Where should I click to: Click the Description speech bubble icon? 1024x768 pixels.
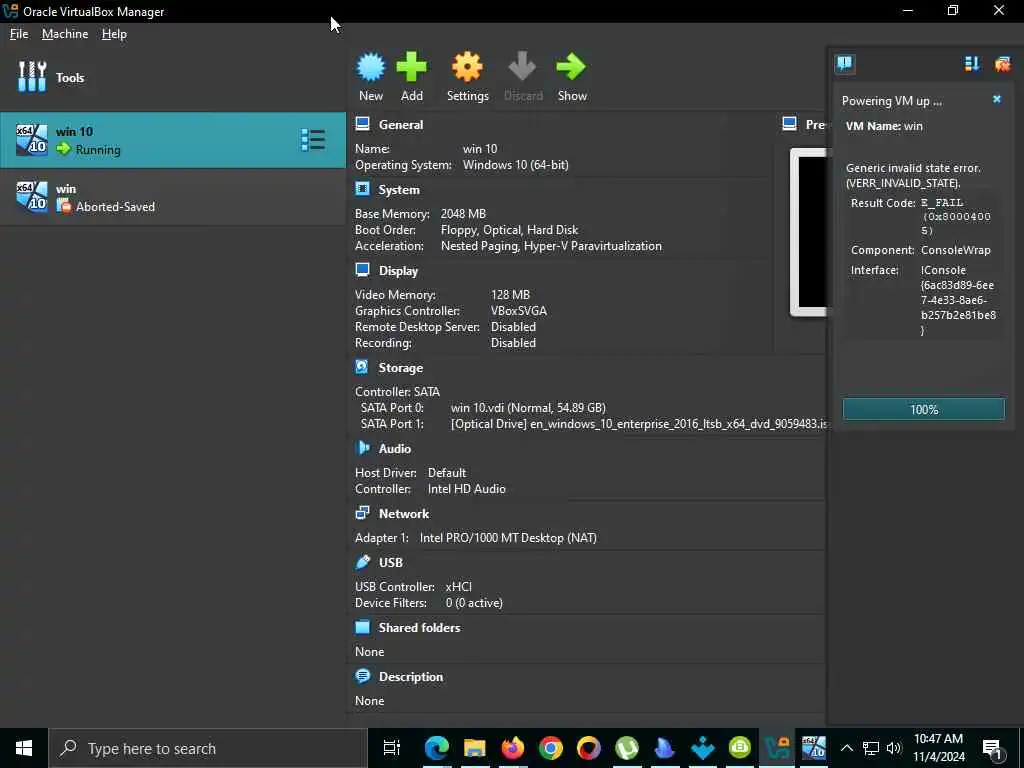tap(362, 676)
